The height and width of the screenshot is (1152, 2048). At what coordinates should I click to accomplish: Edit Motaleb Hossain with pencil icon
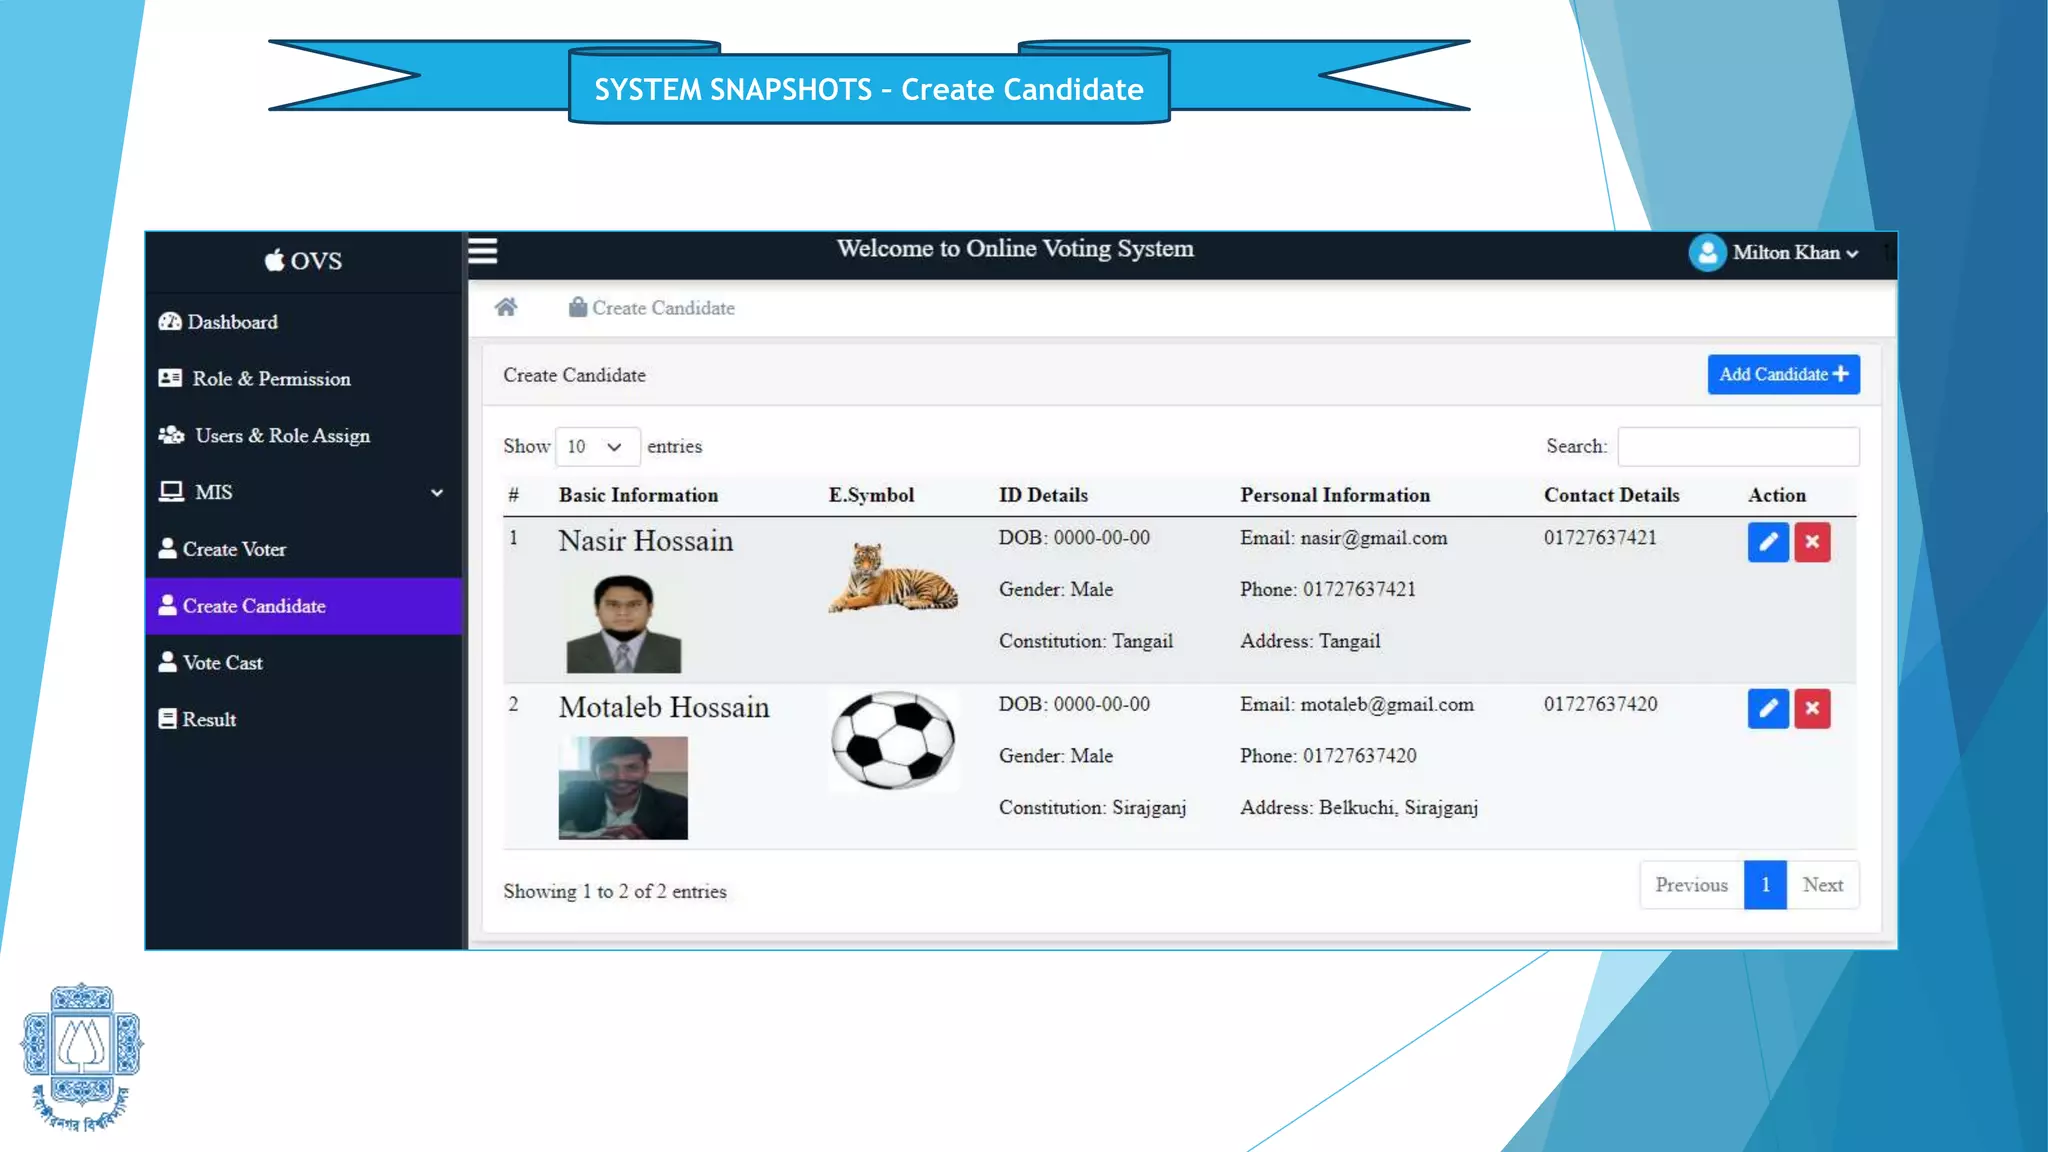tap(1767, 709)
